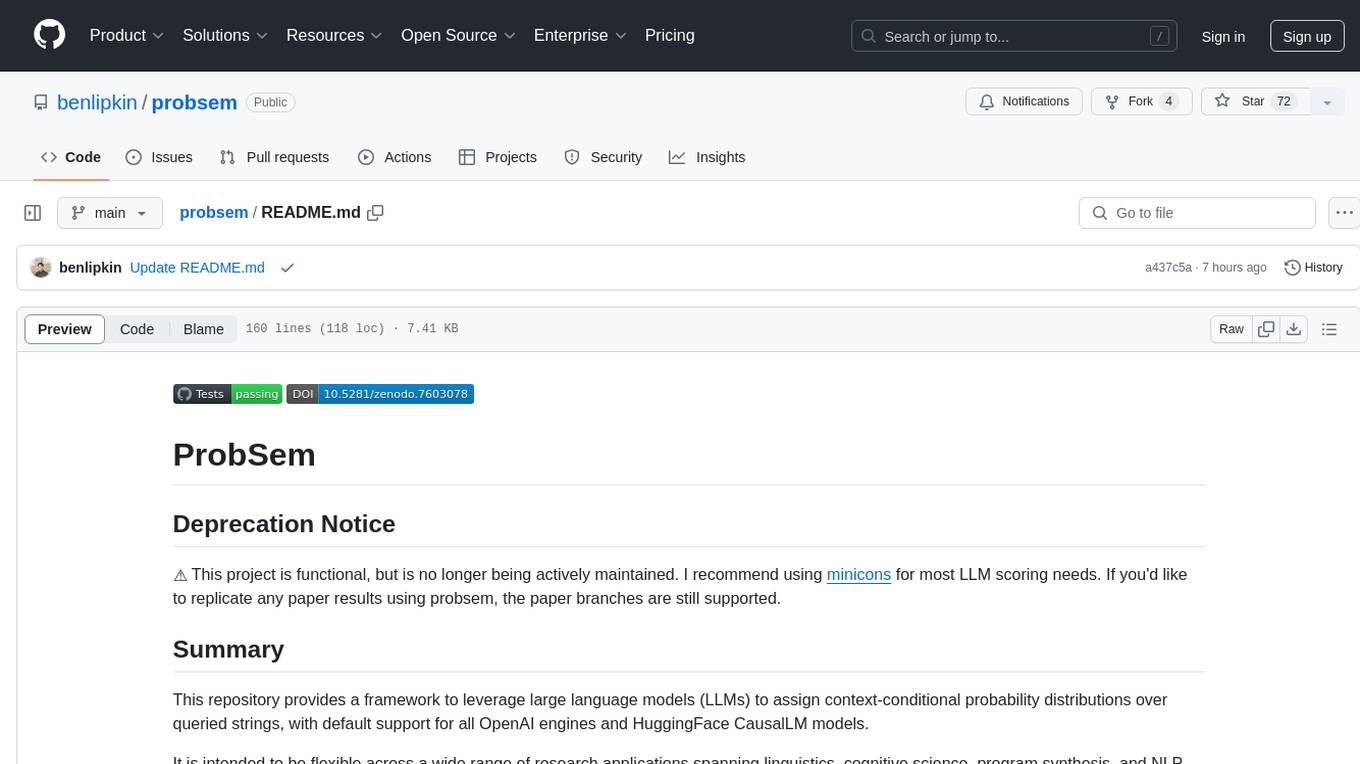
Task: Switch to the Projects tab
Action: click(x=497, y=157)
